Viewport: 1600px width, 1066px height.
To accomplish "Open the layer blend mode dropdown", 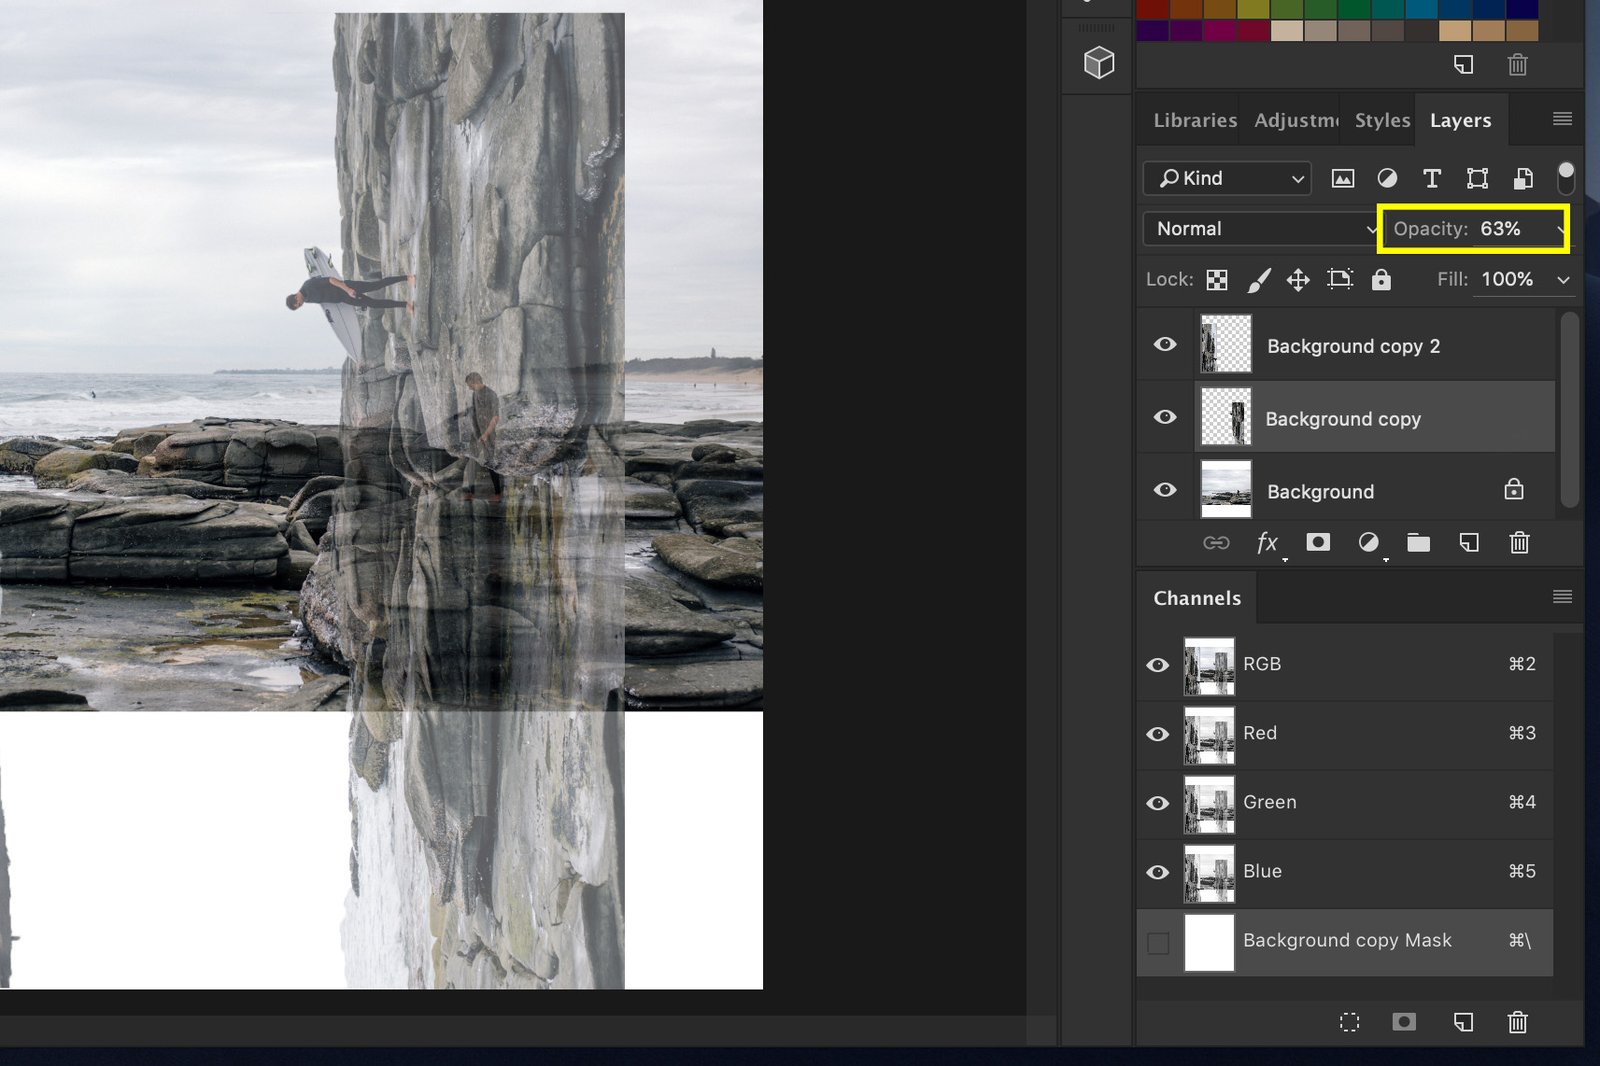I will coord(1260,228).
